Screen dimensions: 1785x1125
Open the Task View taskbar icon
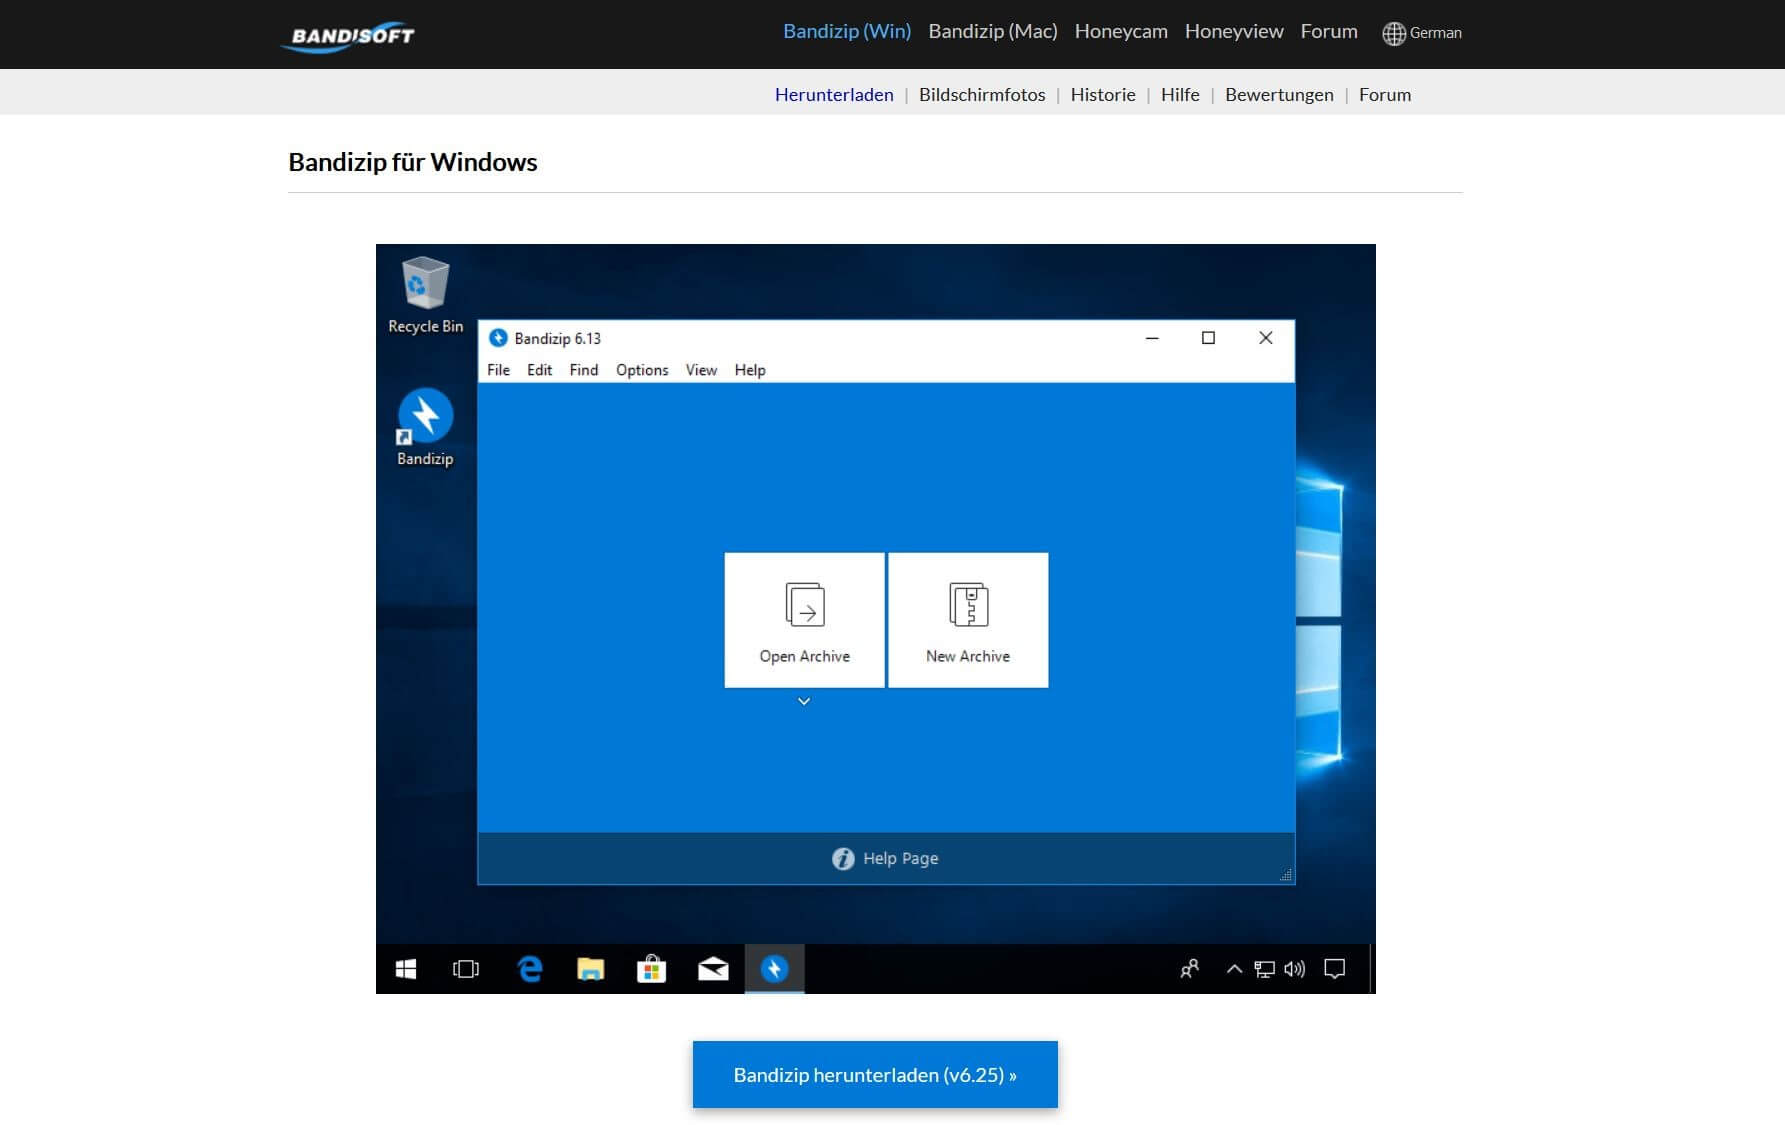click(x=466, y=969)
